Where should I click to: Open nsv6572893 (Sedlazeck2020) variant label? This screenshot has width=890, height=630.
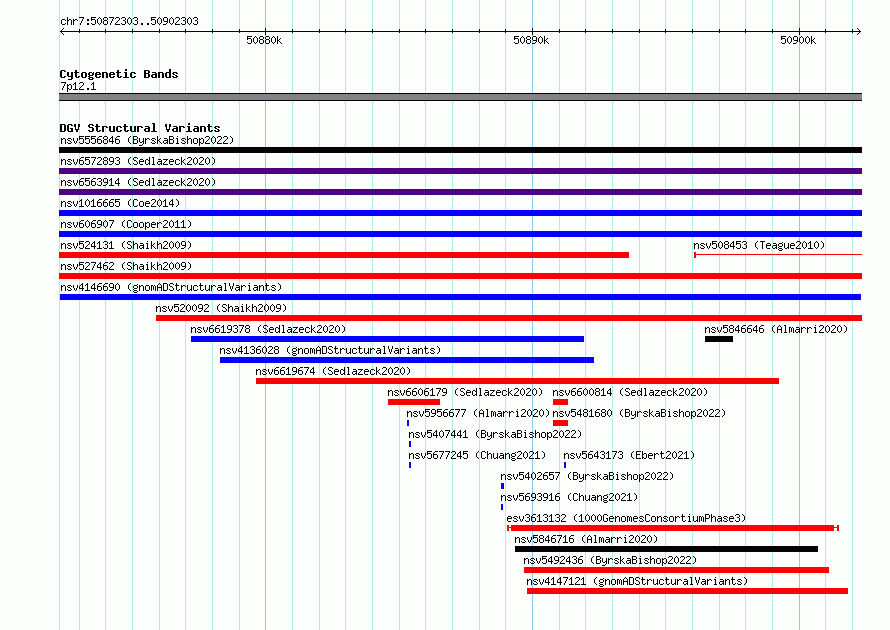point(138,161)
